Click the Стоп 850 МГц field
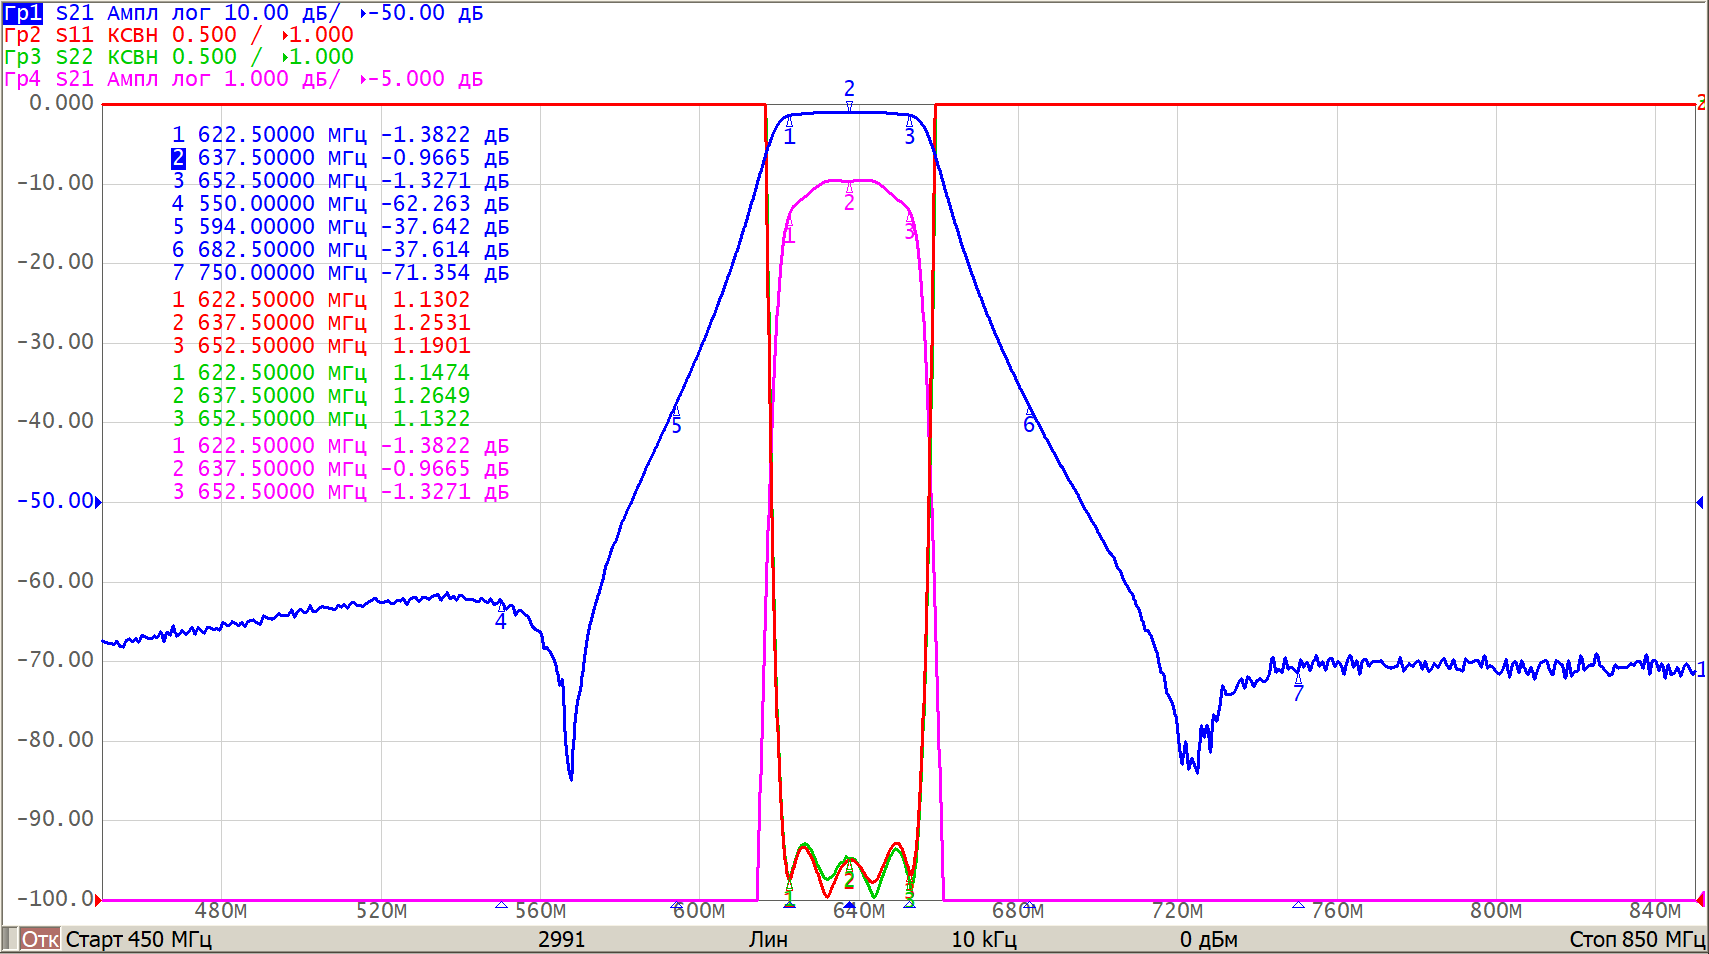The height and width of the screenshot is (954, 1709). 1636,939
